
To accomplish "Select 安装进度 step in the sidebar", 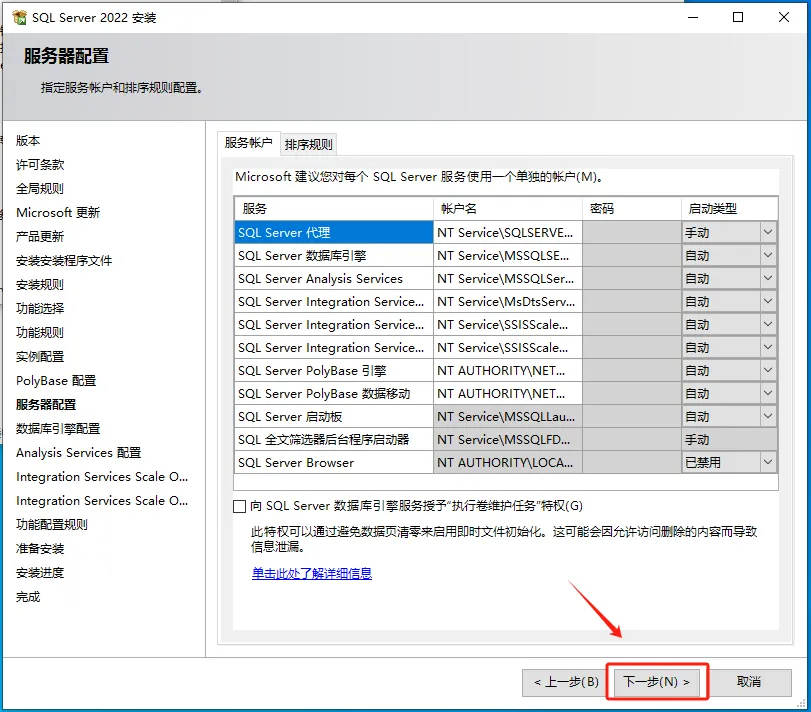I will click(x=40, y=573).
